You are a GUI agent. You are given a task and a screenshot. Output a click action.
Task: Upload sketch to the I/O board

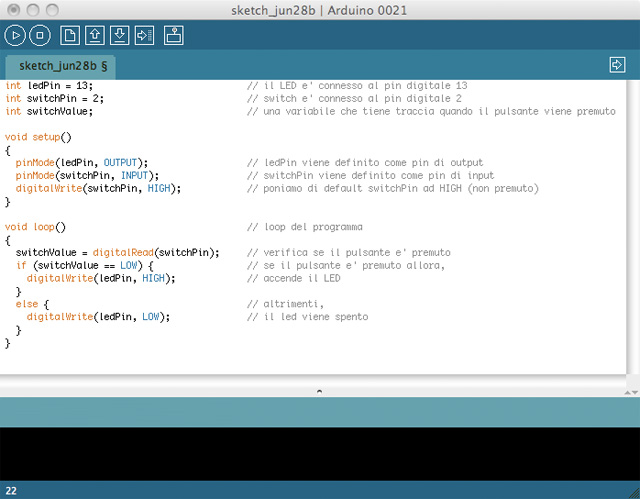pos(144,36)
